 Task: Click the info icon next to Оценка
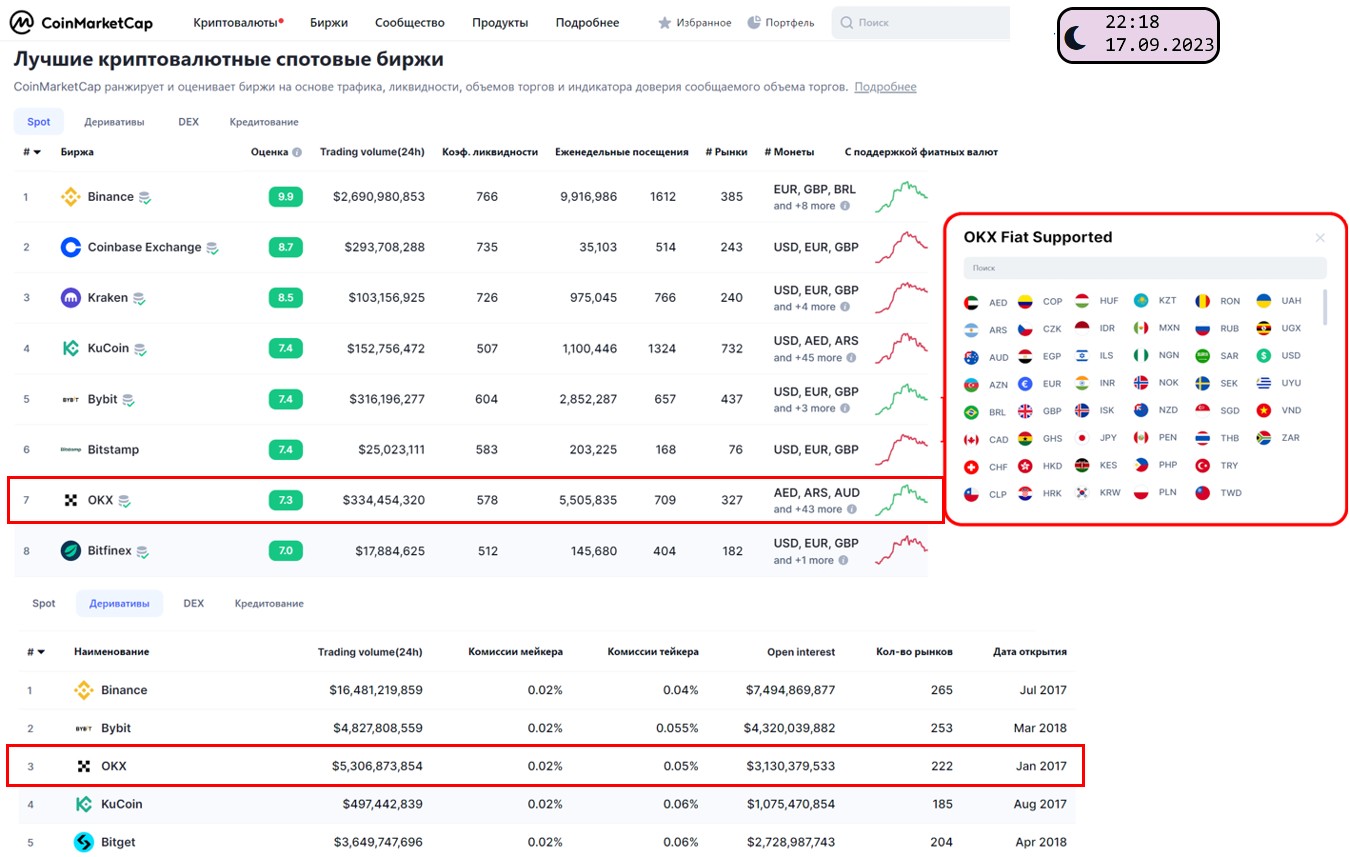297,152
